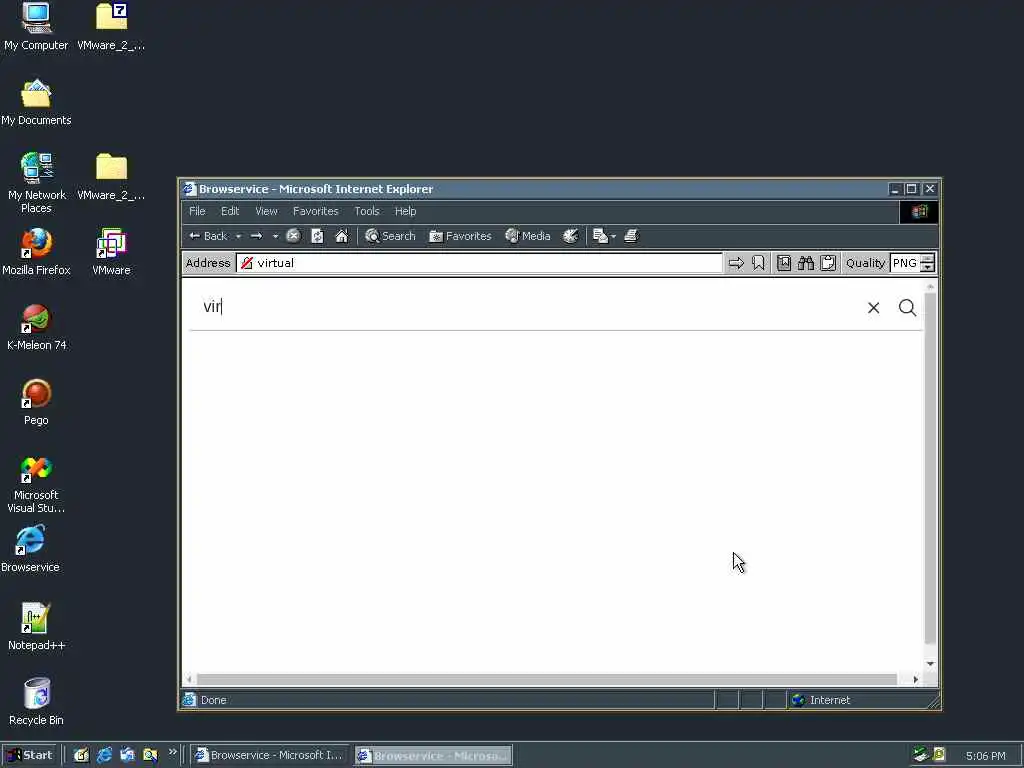Select the K-Meleon 74 desktop shortcut
Image resolution: width=1024 pixels, height=768 pixels.
37,327
